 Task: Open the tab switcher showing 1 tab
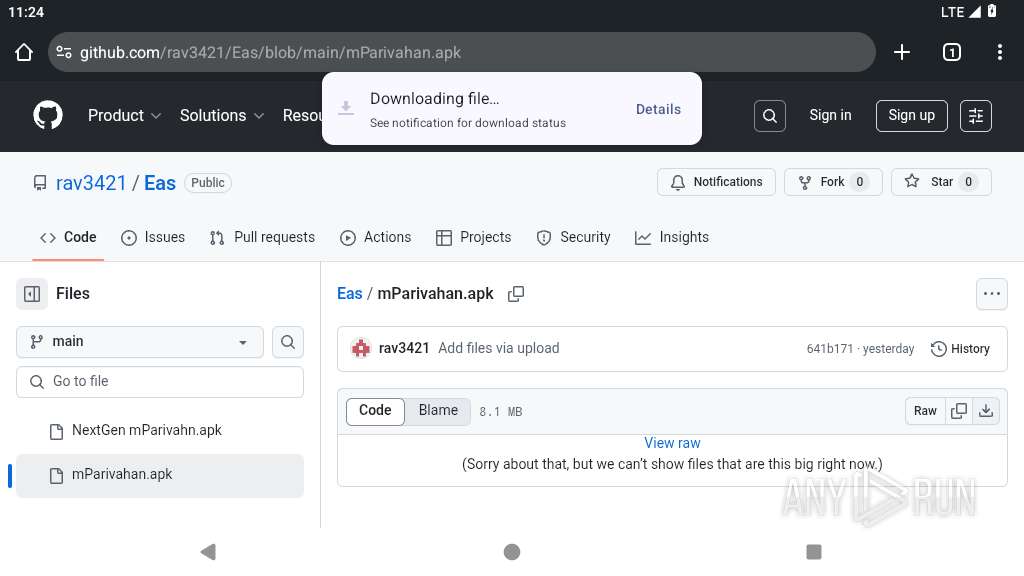point(952,52)
